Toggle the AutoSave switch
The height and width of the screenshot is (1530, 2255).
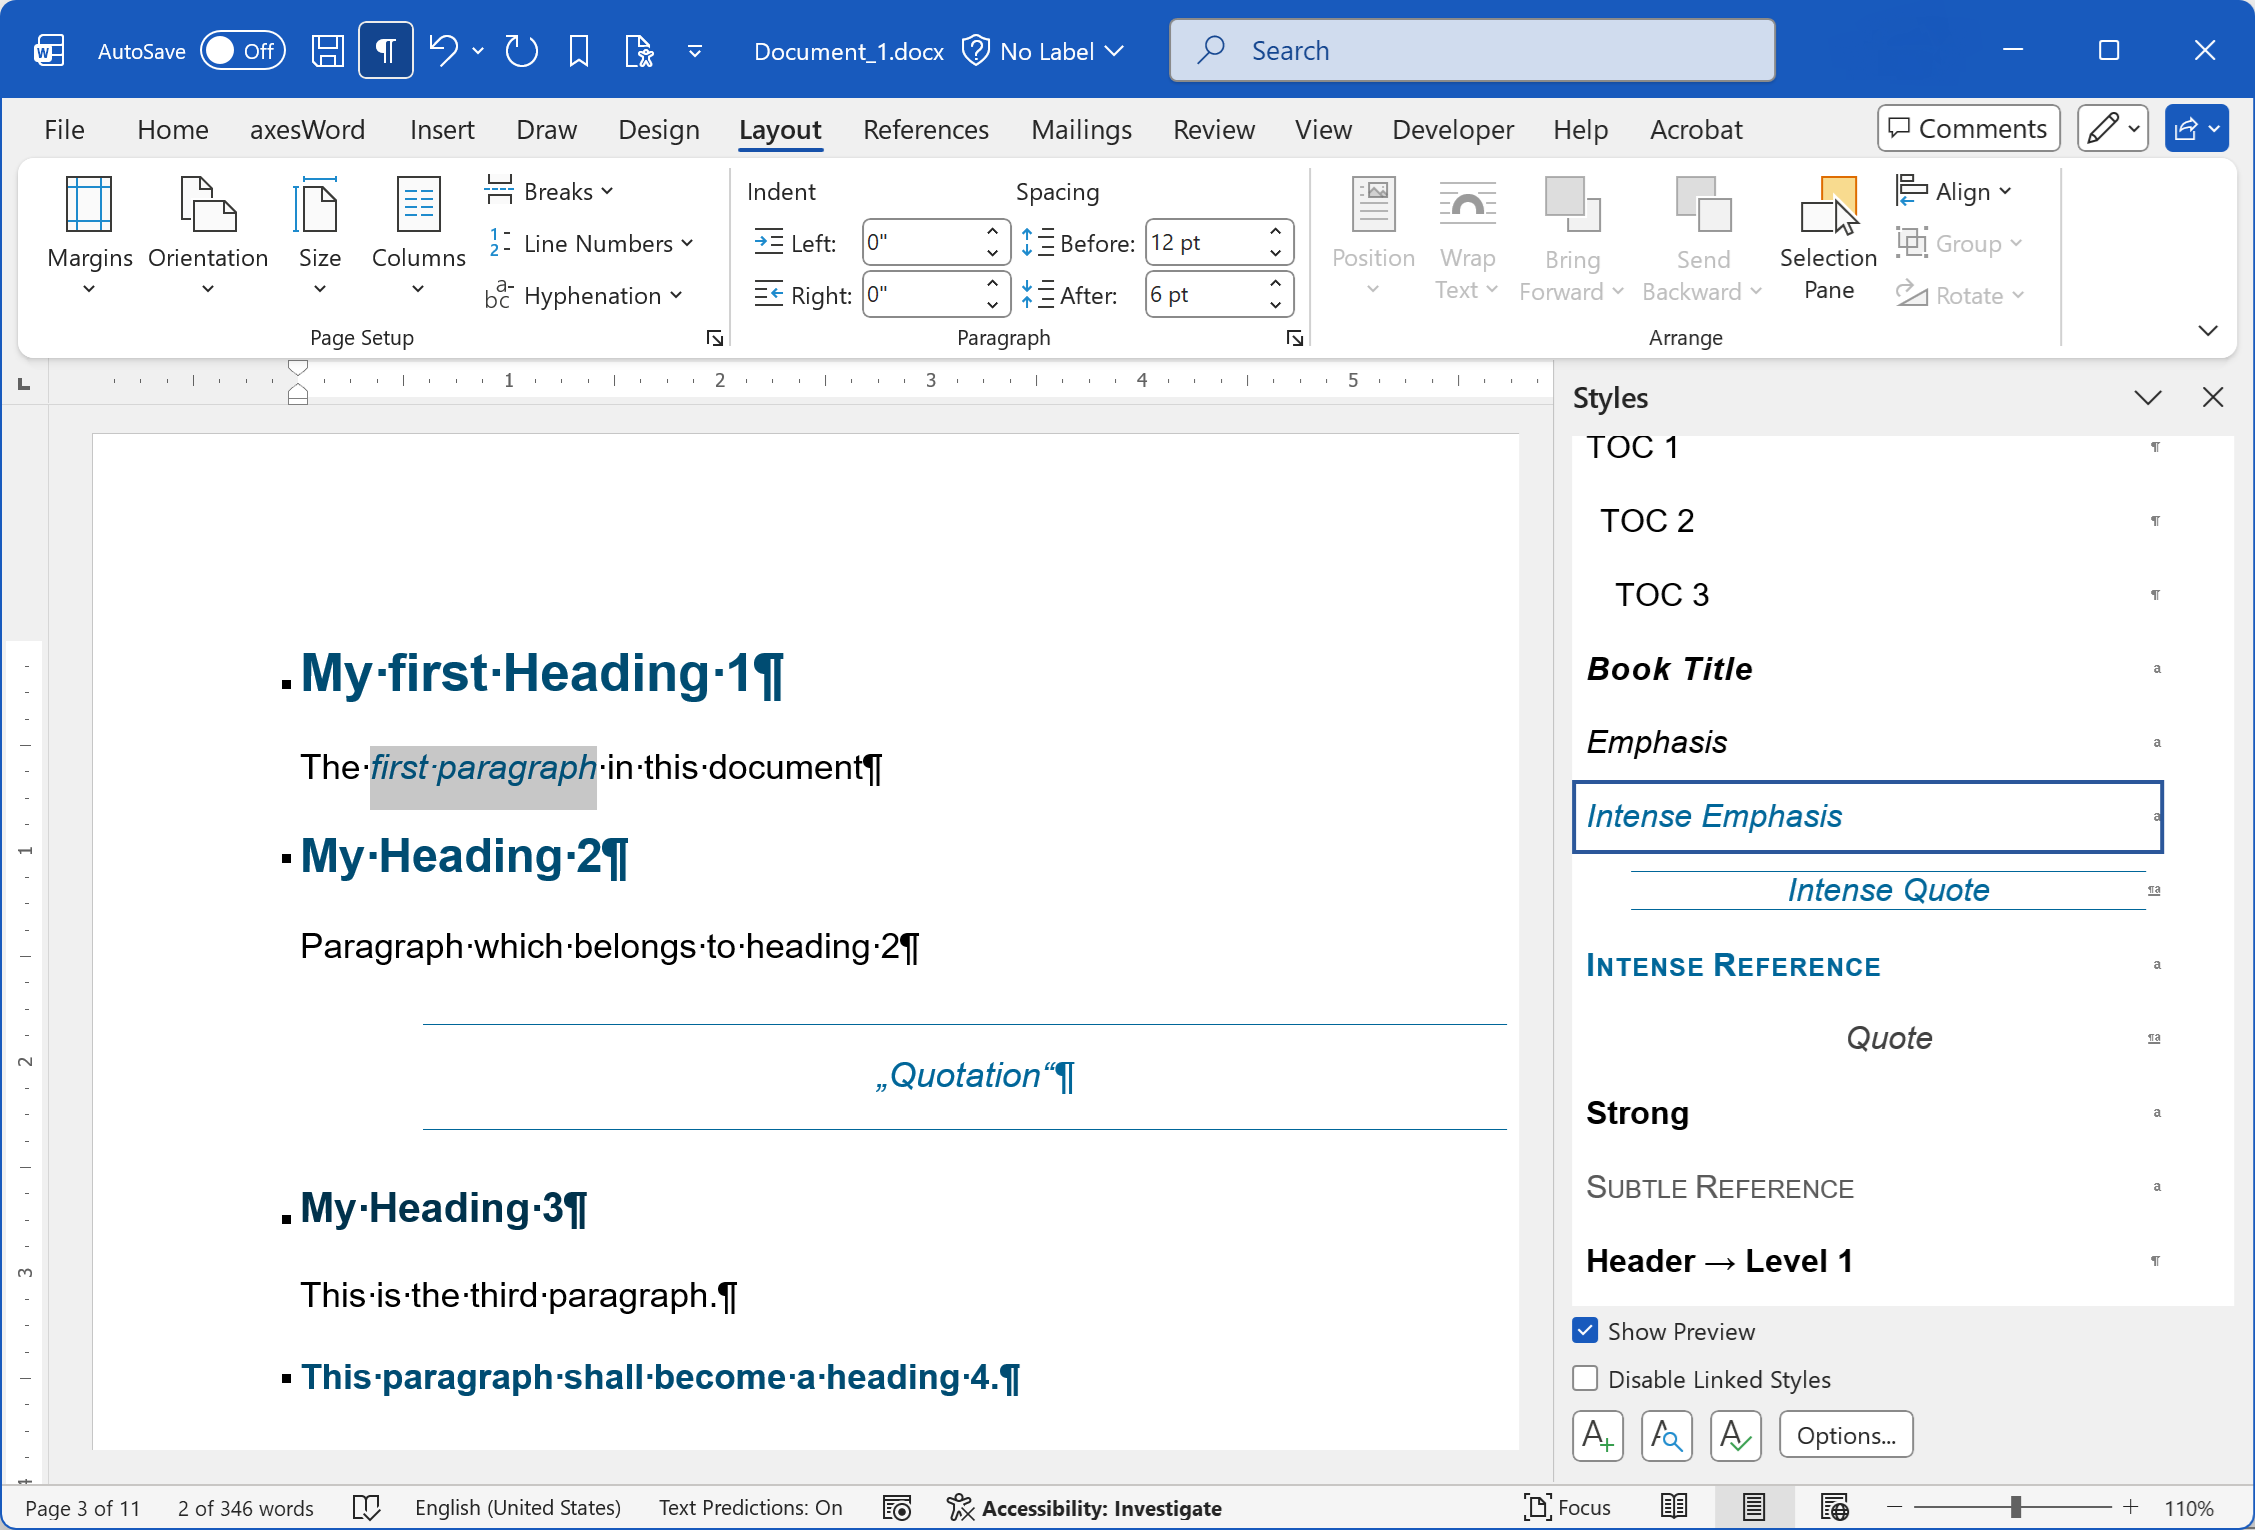click(243, 50)
